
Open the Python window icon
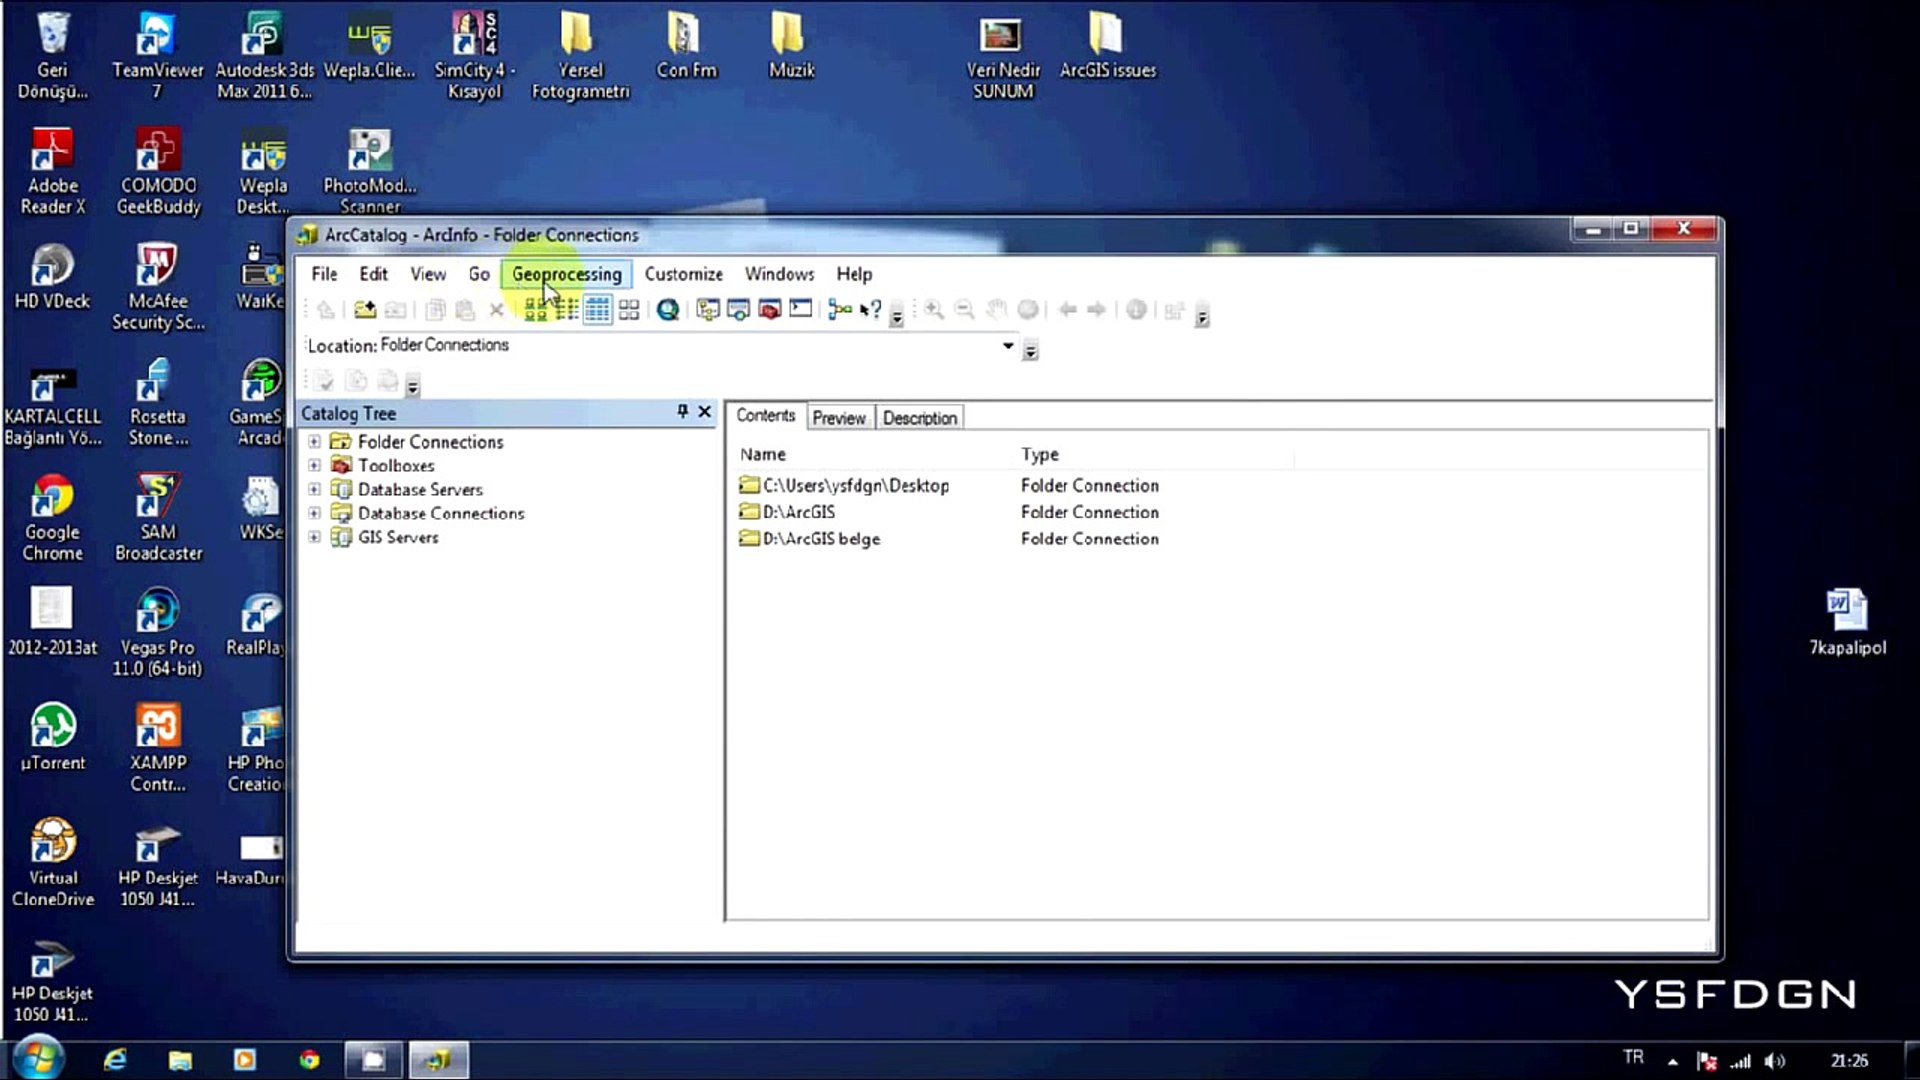(x=800, y=309)
